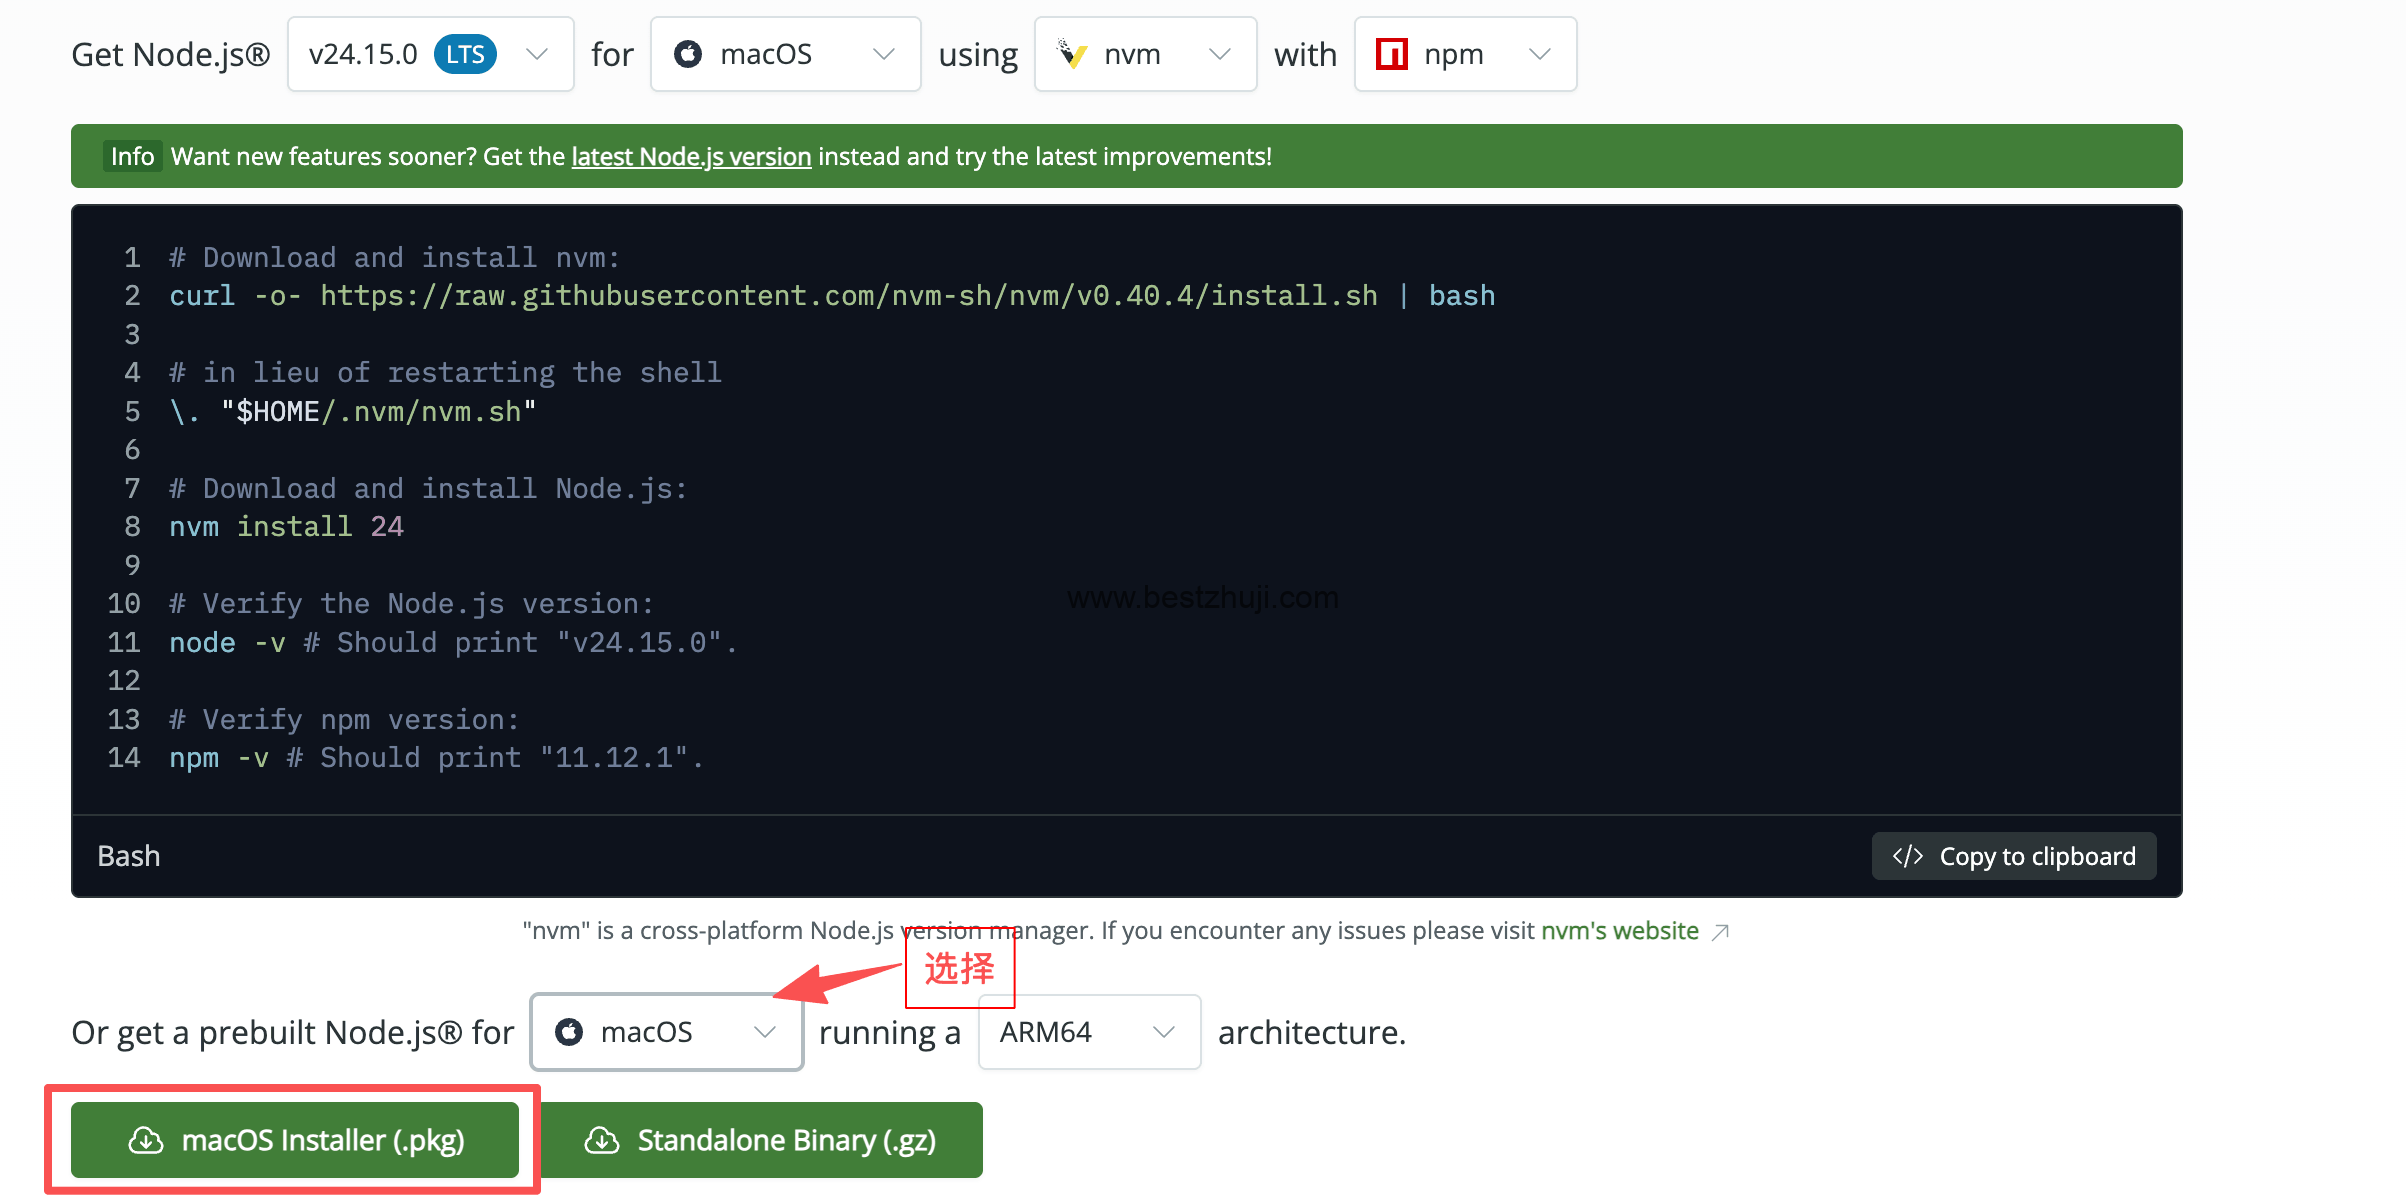2406x1200 pixels.
Task: Click the '$HOME/.nvm/nvm.sh' code line
Action: pyautogui.click(x=353, y=412)
